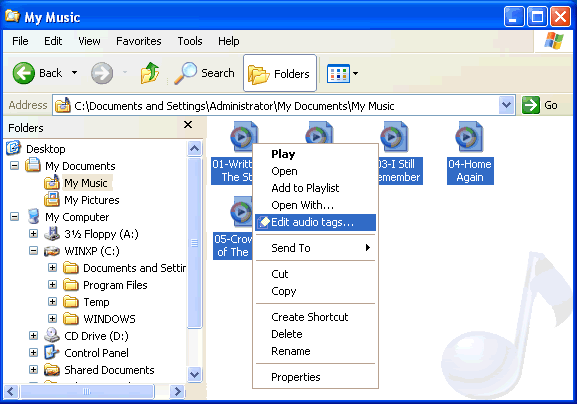
Task: Choose Add to Playlist
Action: coord(315,188)
